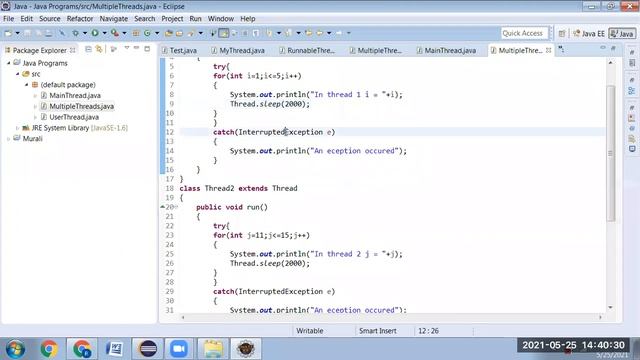This screenshot has width=640, height=360.
Task: Minimize the editor area
Action: [603, 48]
